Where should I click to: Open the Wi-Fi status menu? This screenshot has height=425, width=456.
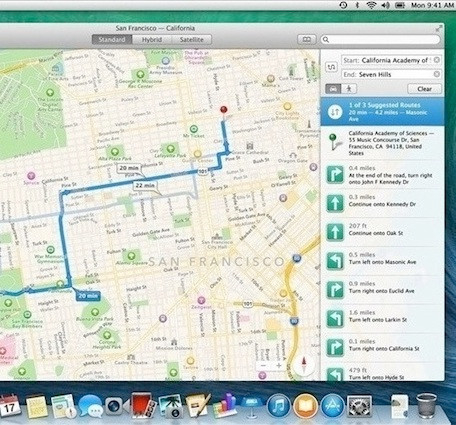(371, 5)
